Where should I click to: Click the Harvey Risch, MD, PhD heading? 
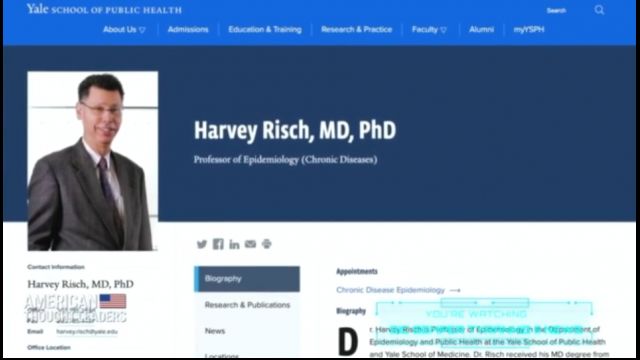(x=295, y=130)
